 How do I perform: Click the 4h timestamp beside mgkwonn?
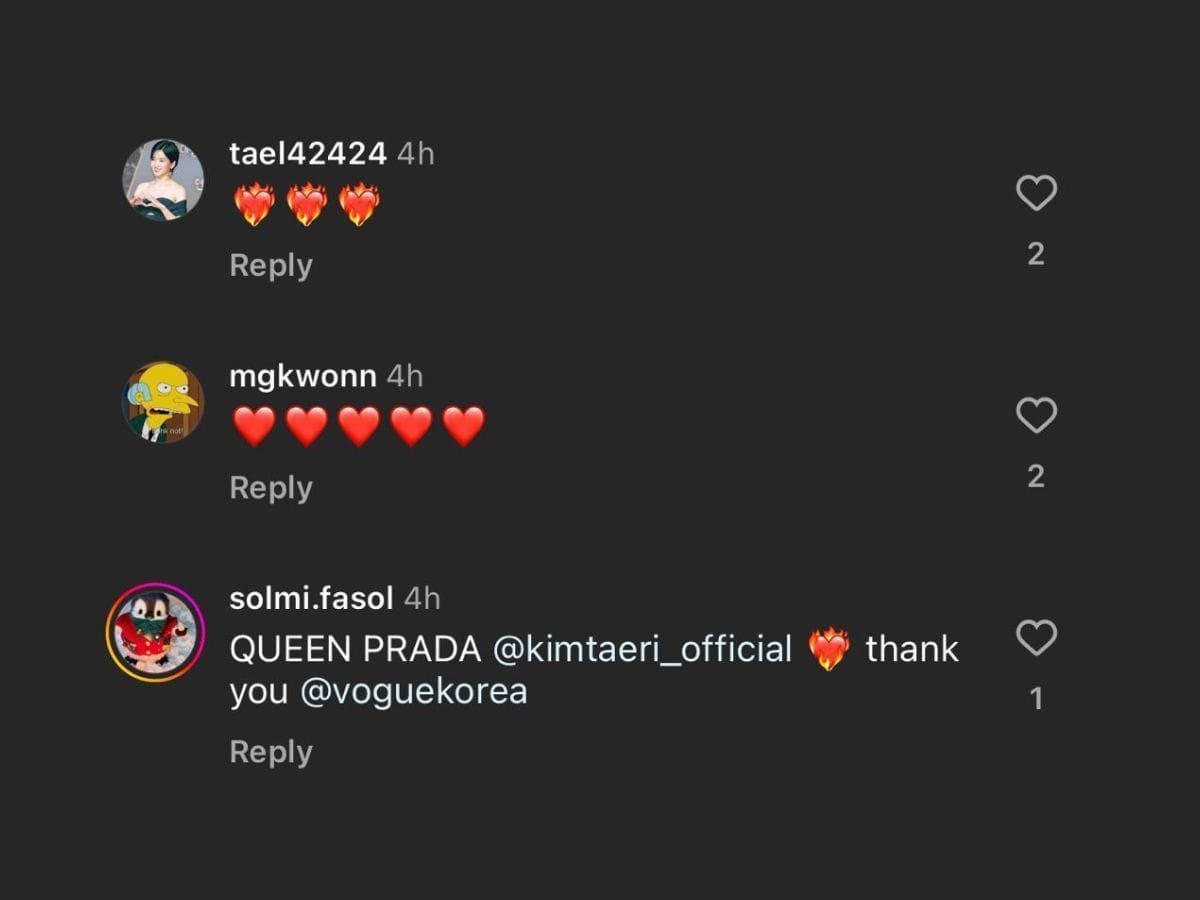pyautogui.click(x=405, y=376)
